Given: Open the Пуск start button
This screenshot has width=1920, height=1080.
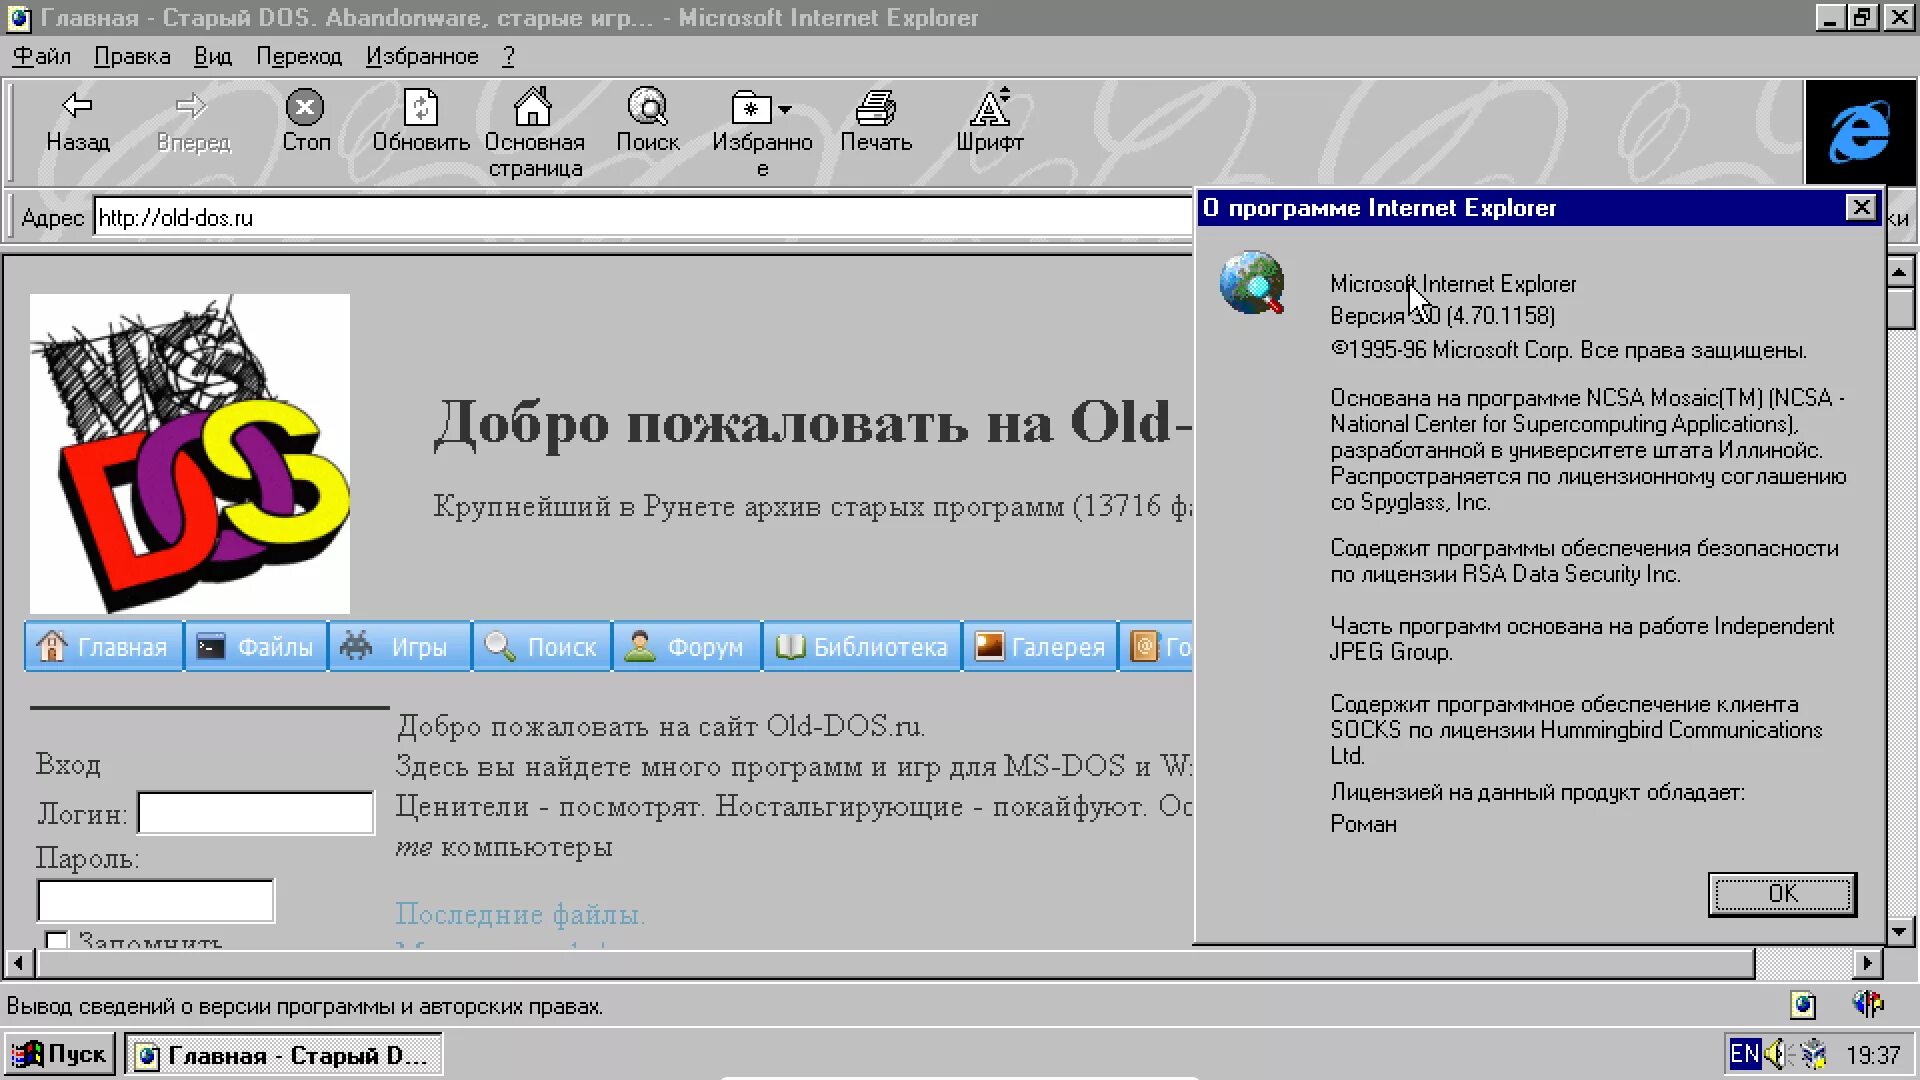Looking at the screenshot, I should point(60,1054).
